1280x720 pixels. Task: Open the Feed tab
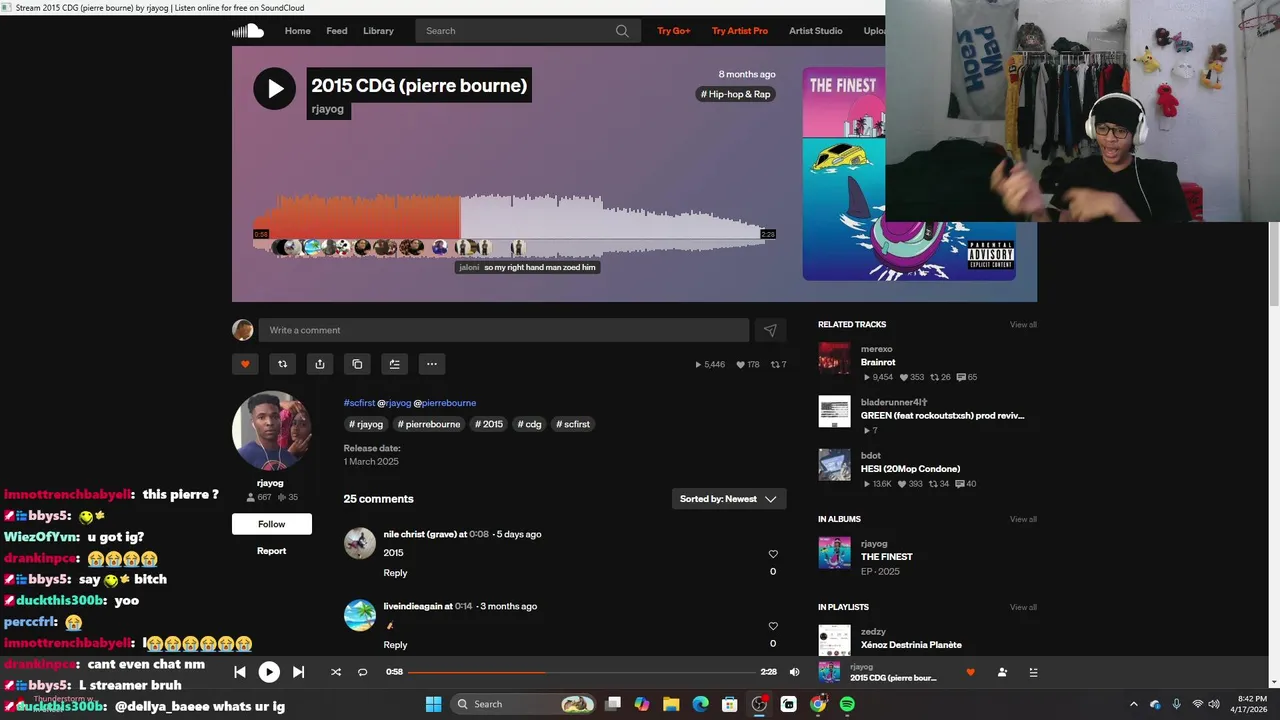337,31
